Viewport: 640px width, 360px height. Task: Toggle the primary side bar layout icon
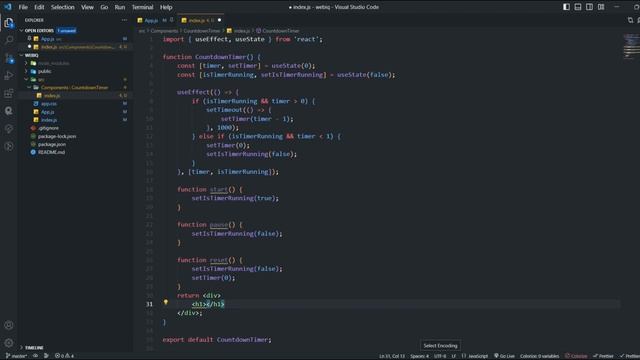coord(566,7)
